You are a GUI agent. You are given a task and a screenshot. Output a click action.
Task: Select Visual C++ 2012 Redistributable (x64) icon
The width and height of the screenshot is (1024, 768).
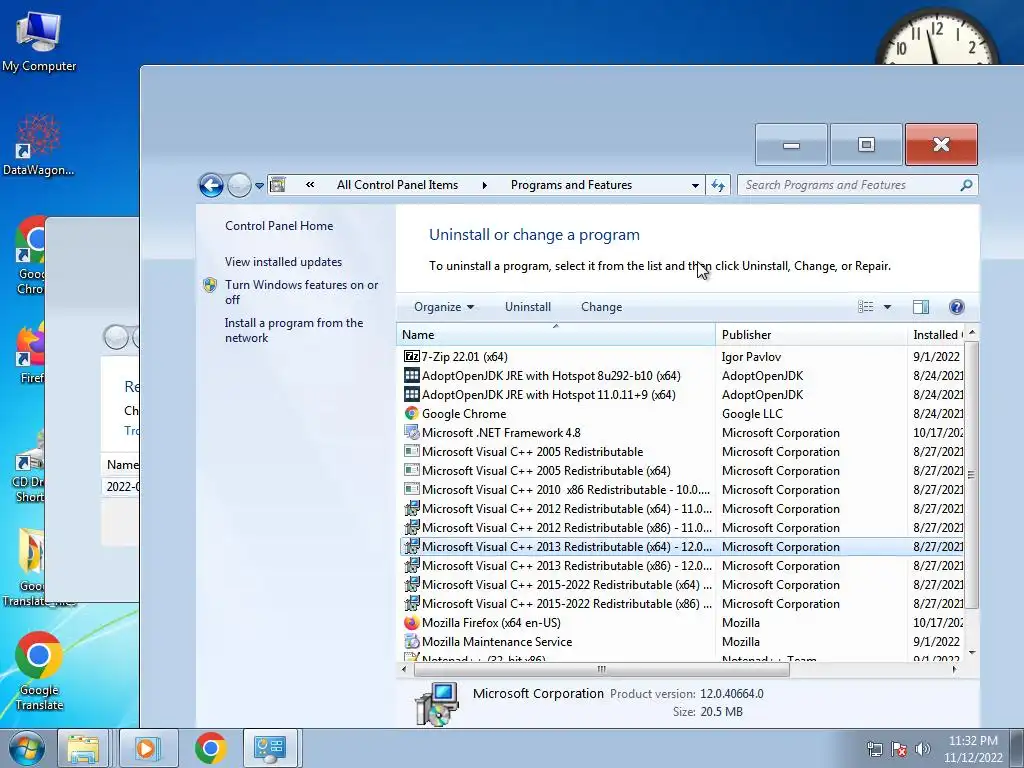pos(411,509)
